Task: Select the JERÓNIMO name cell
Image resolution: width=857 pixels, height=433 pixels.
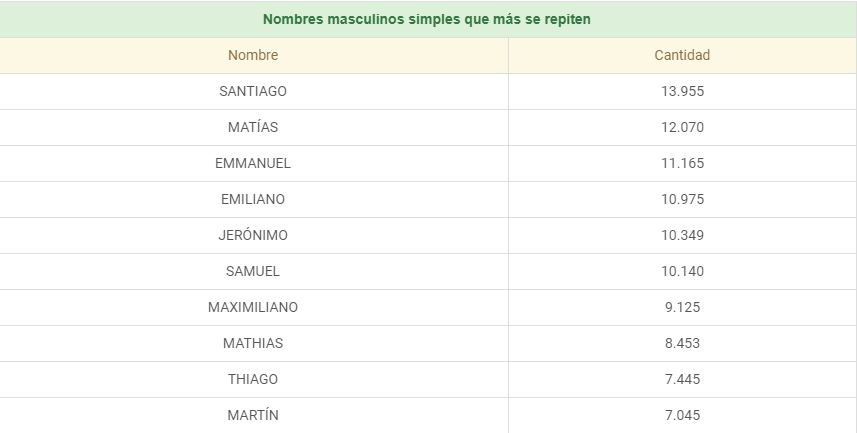Action: click(253, 235)
